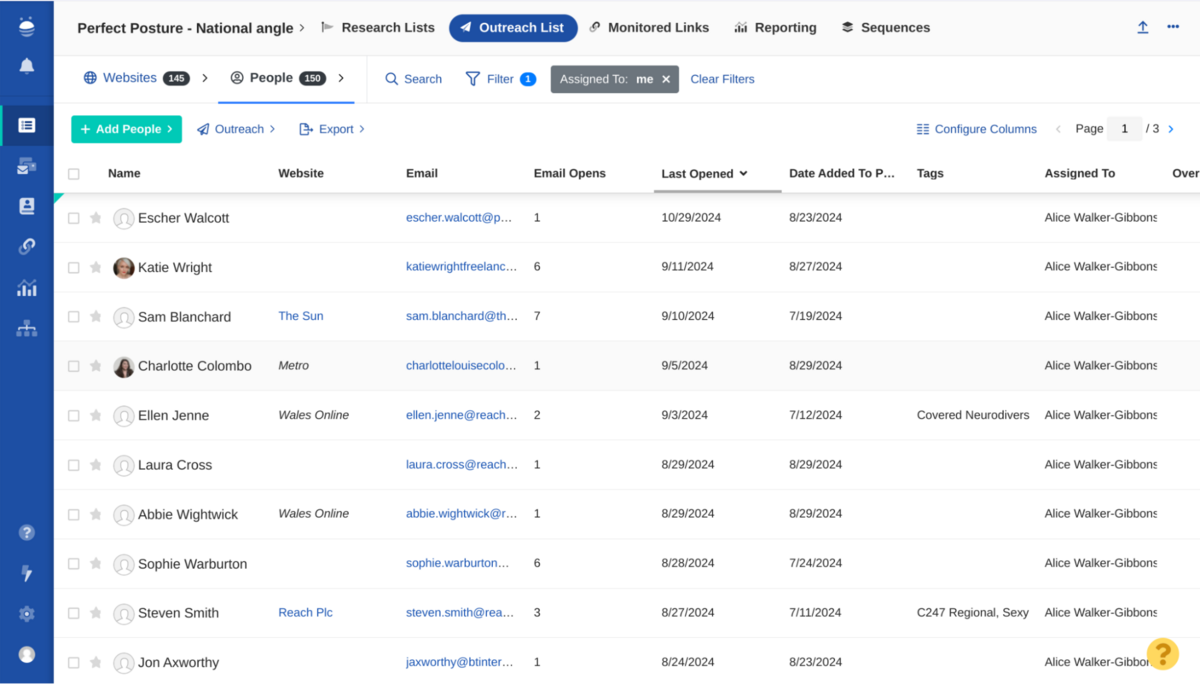The width and height of the screenshot is (1200, 684).
Task: Open the link chain icon in sidebar
Action: coord(27,247)
